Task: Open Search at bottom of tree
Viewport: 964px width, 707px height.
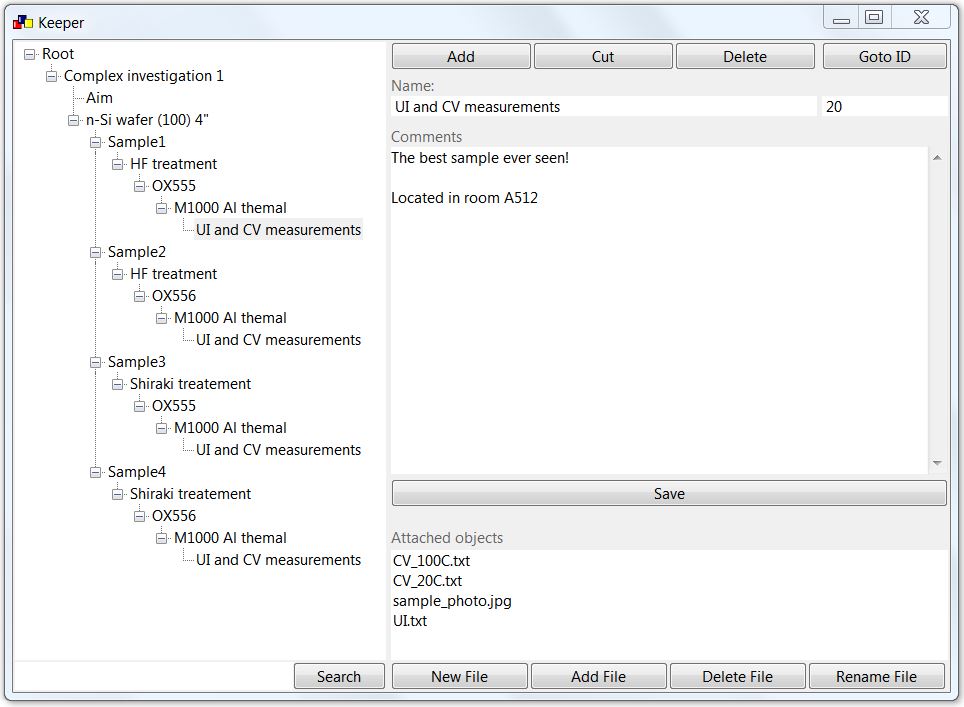Action: pos(339,677)
